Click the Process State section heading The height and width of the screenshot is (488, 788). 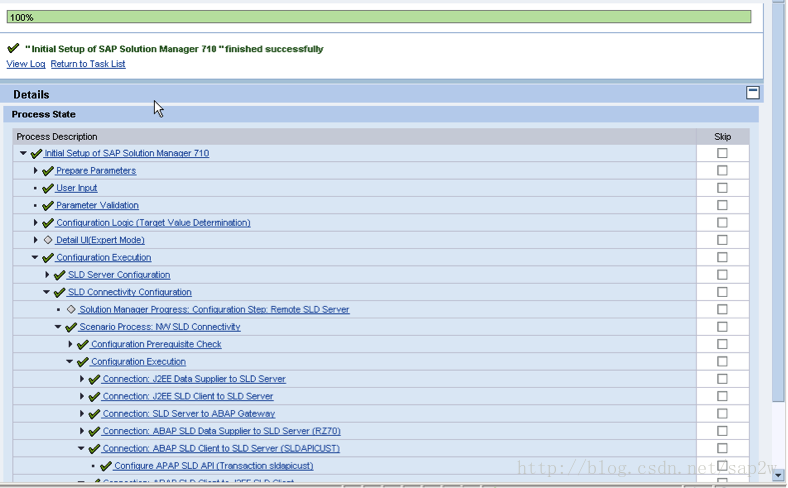[44, 114]
